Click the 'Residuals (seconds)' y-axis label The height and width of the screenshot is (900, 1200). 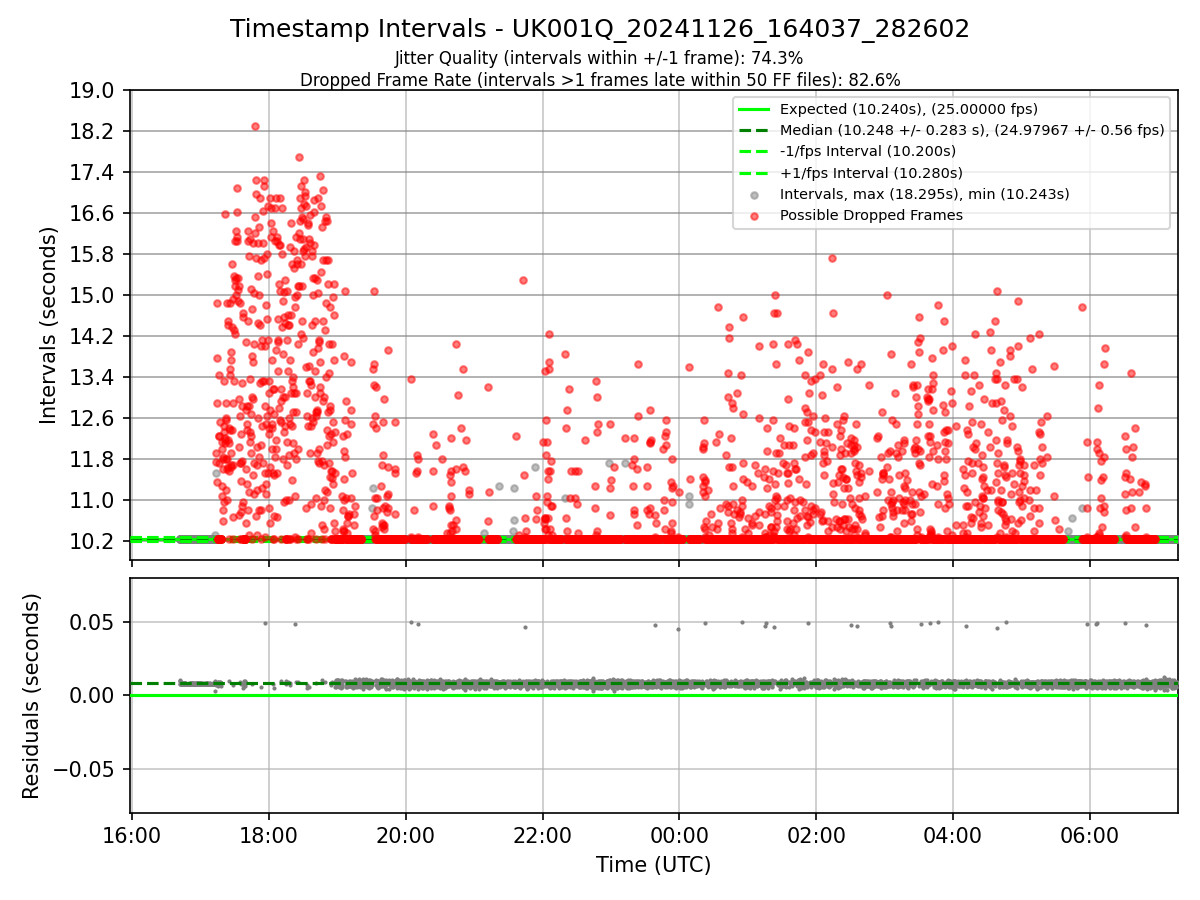coord(31,696)
